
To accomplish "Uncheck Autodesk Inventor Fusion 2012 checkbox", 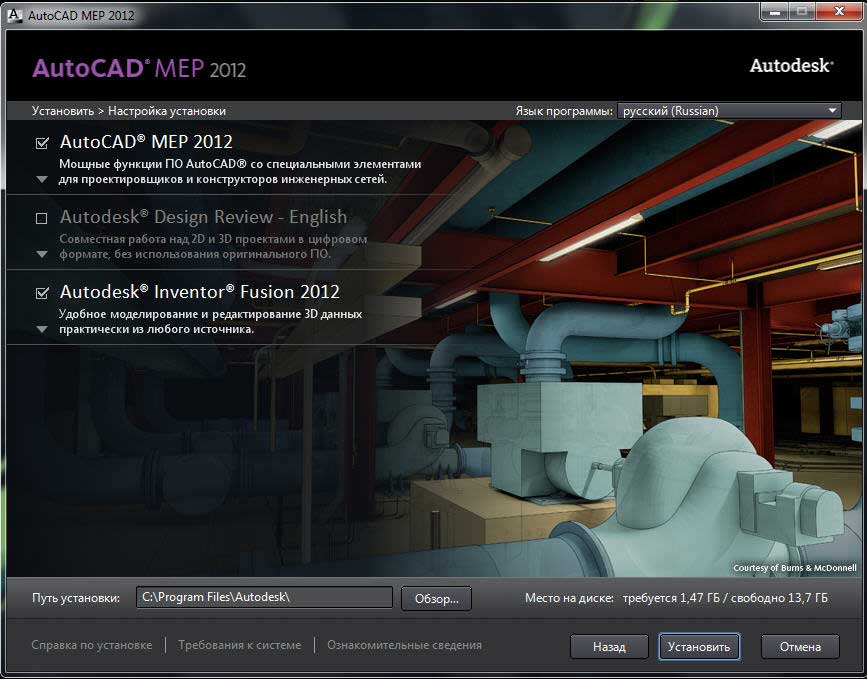I will click(x=42, y=293).
